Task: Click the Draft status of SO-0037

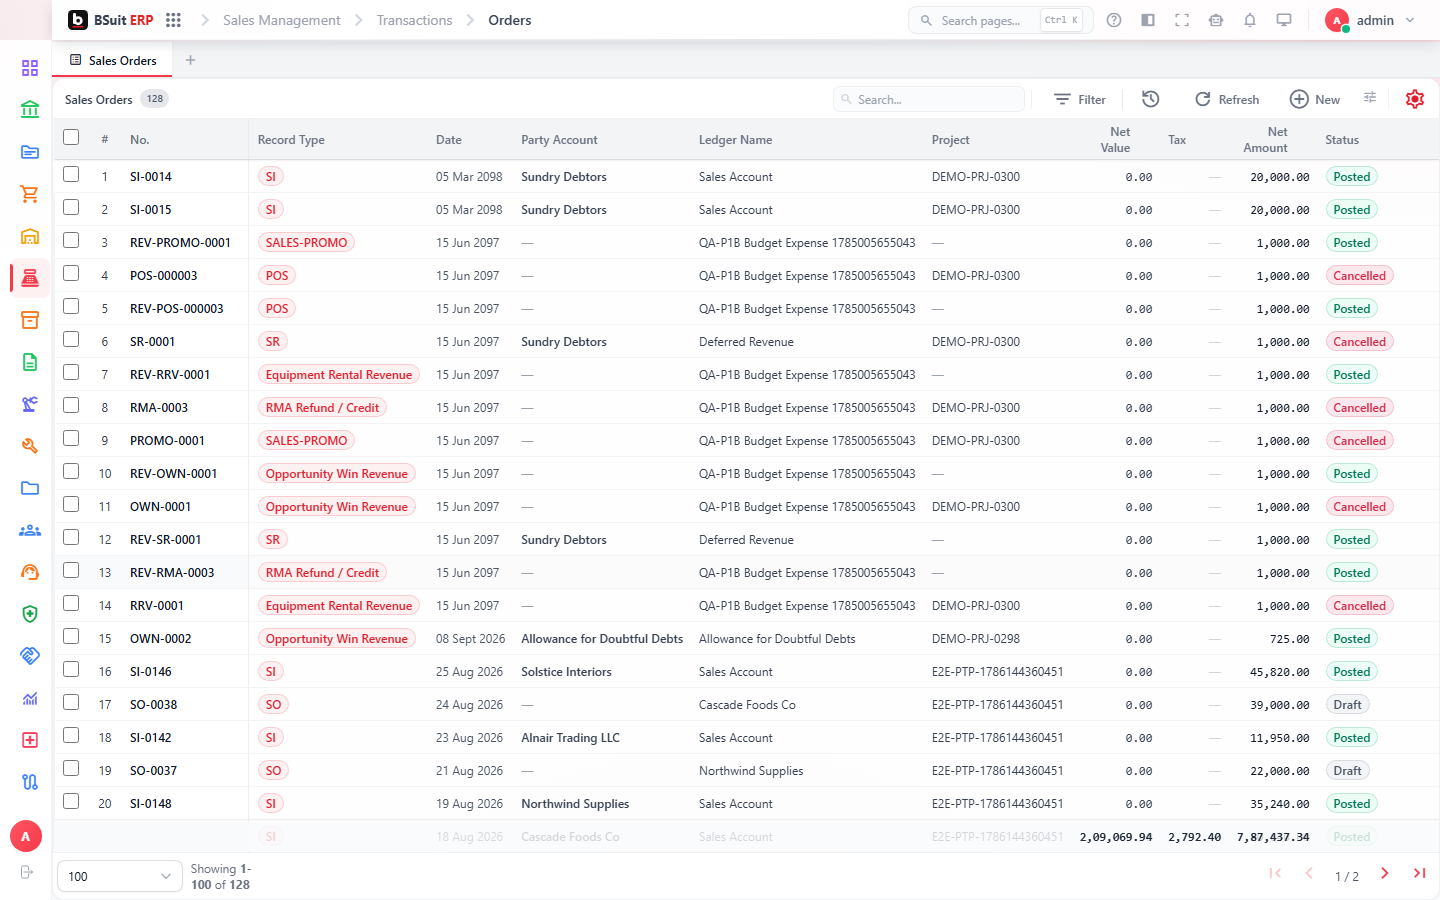Action: click(x=1347, y=771)
